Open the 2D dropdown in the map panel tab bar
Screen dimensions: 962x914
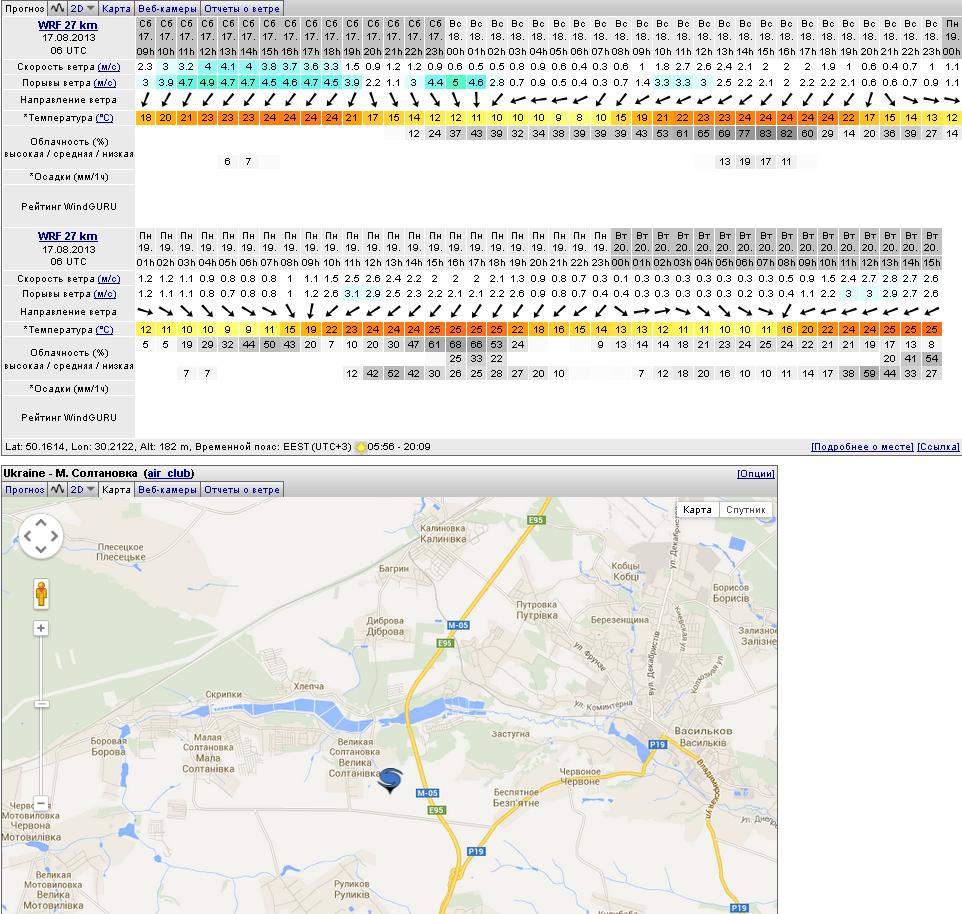tap(82, 490)
